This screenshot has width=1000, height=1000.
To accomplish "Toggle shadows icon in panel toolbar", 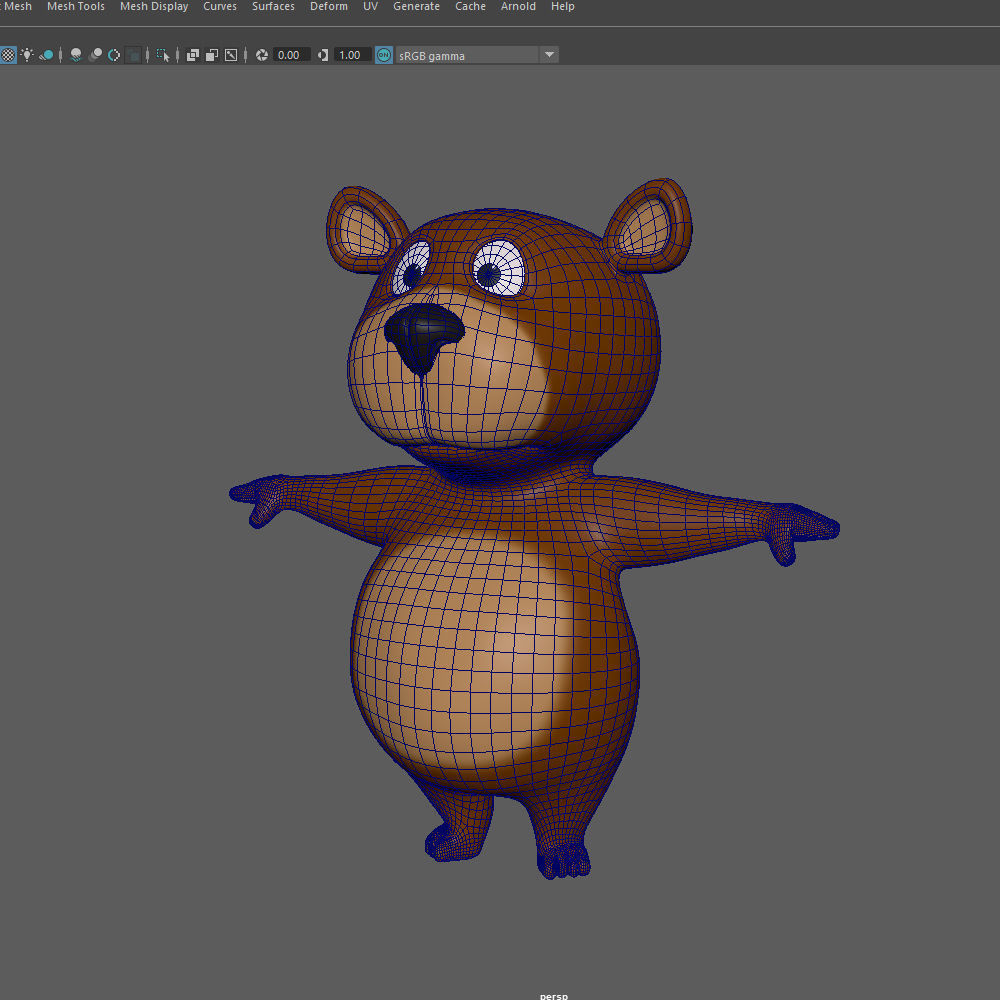I will point(46,55).
